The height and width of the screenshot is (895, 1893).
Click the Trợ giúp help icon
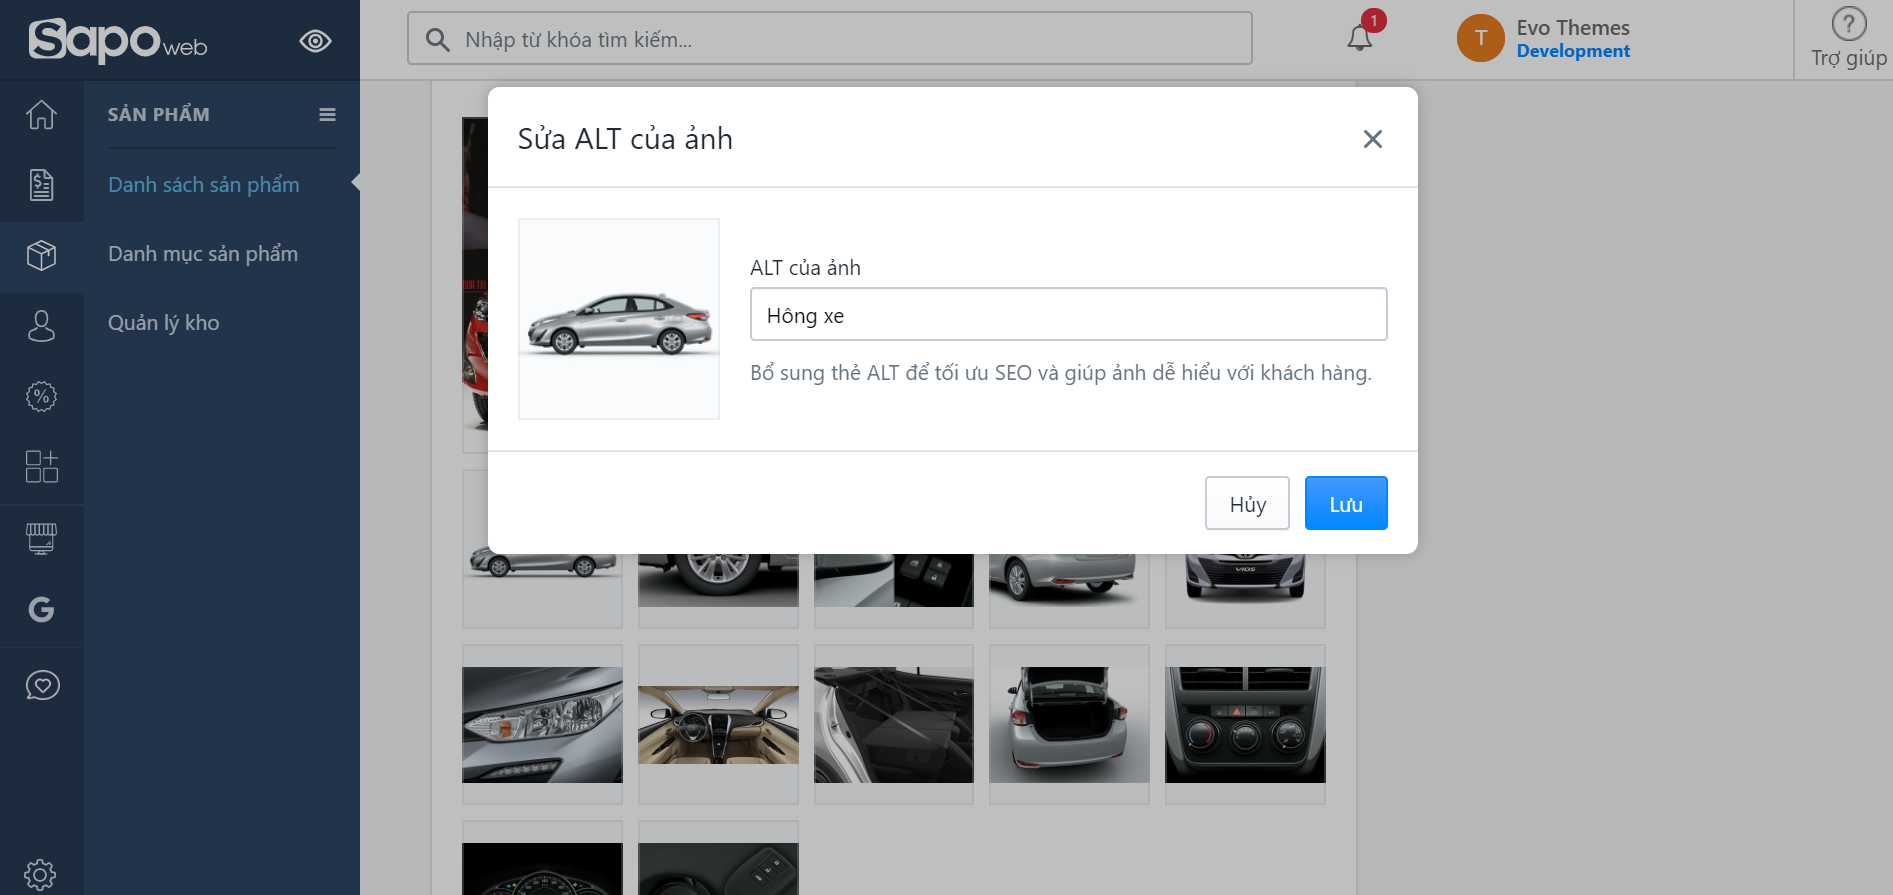[x=1849, y=24]
